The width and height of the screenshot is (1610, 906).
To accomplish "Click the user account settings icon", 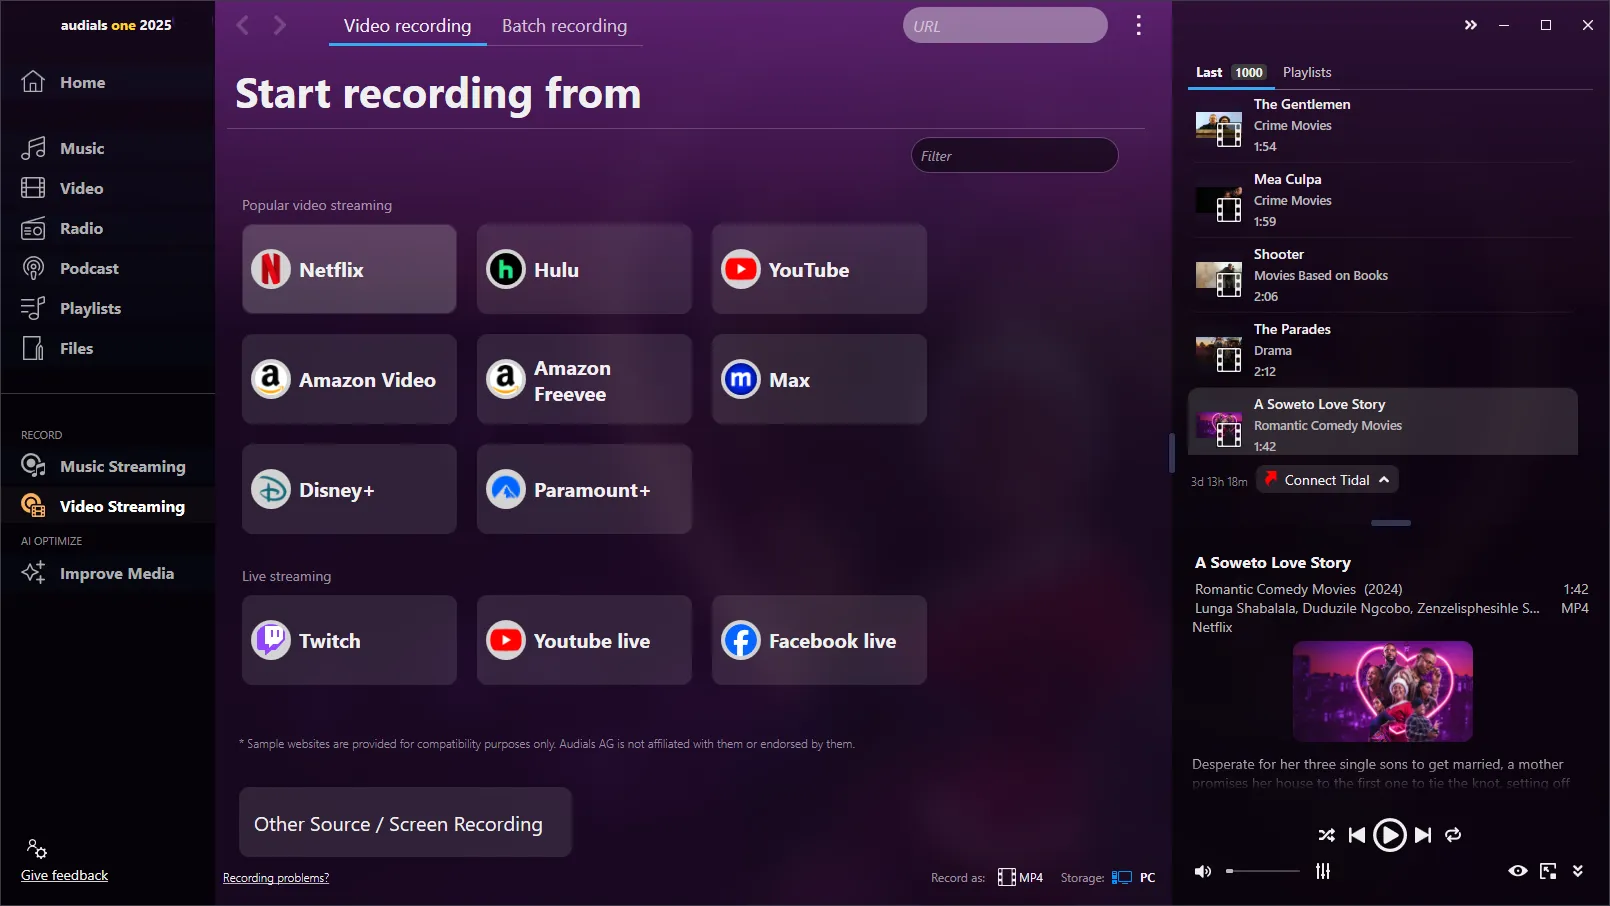I will [37, 849].
